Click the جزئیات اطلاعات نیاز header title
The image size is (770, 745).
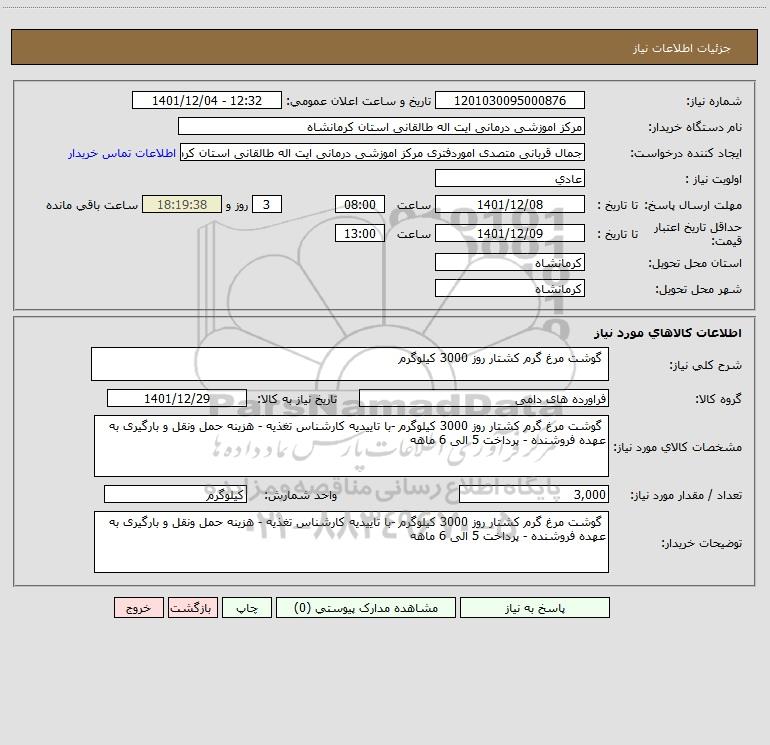(682, 48)
